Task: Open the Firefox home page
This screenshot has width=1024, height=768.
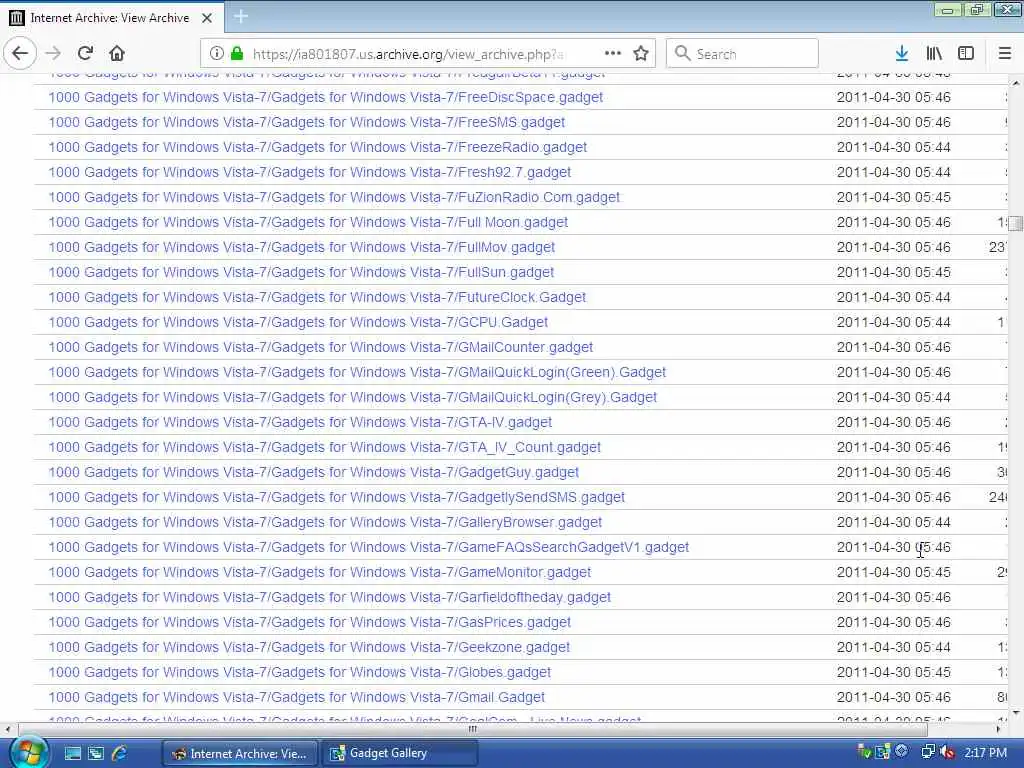Action: 117,54
